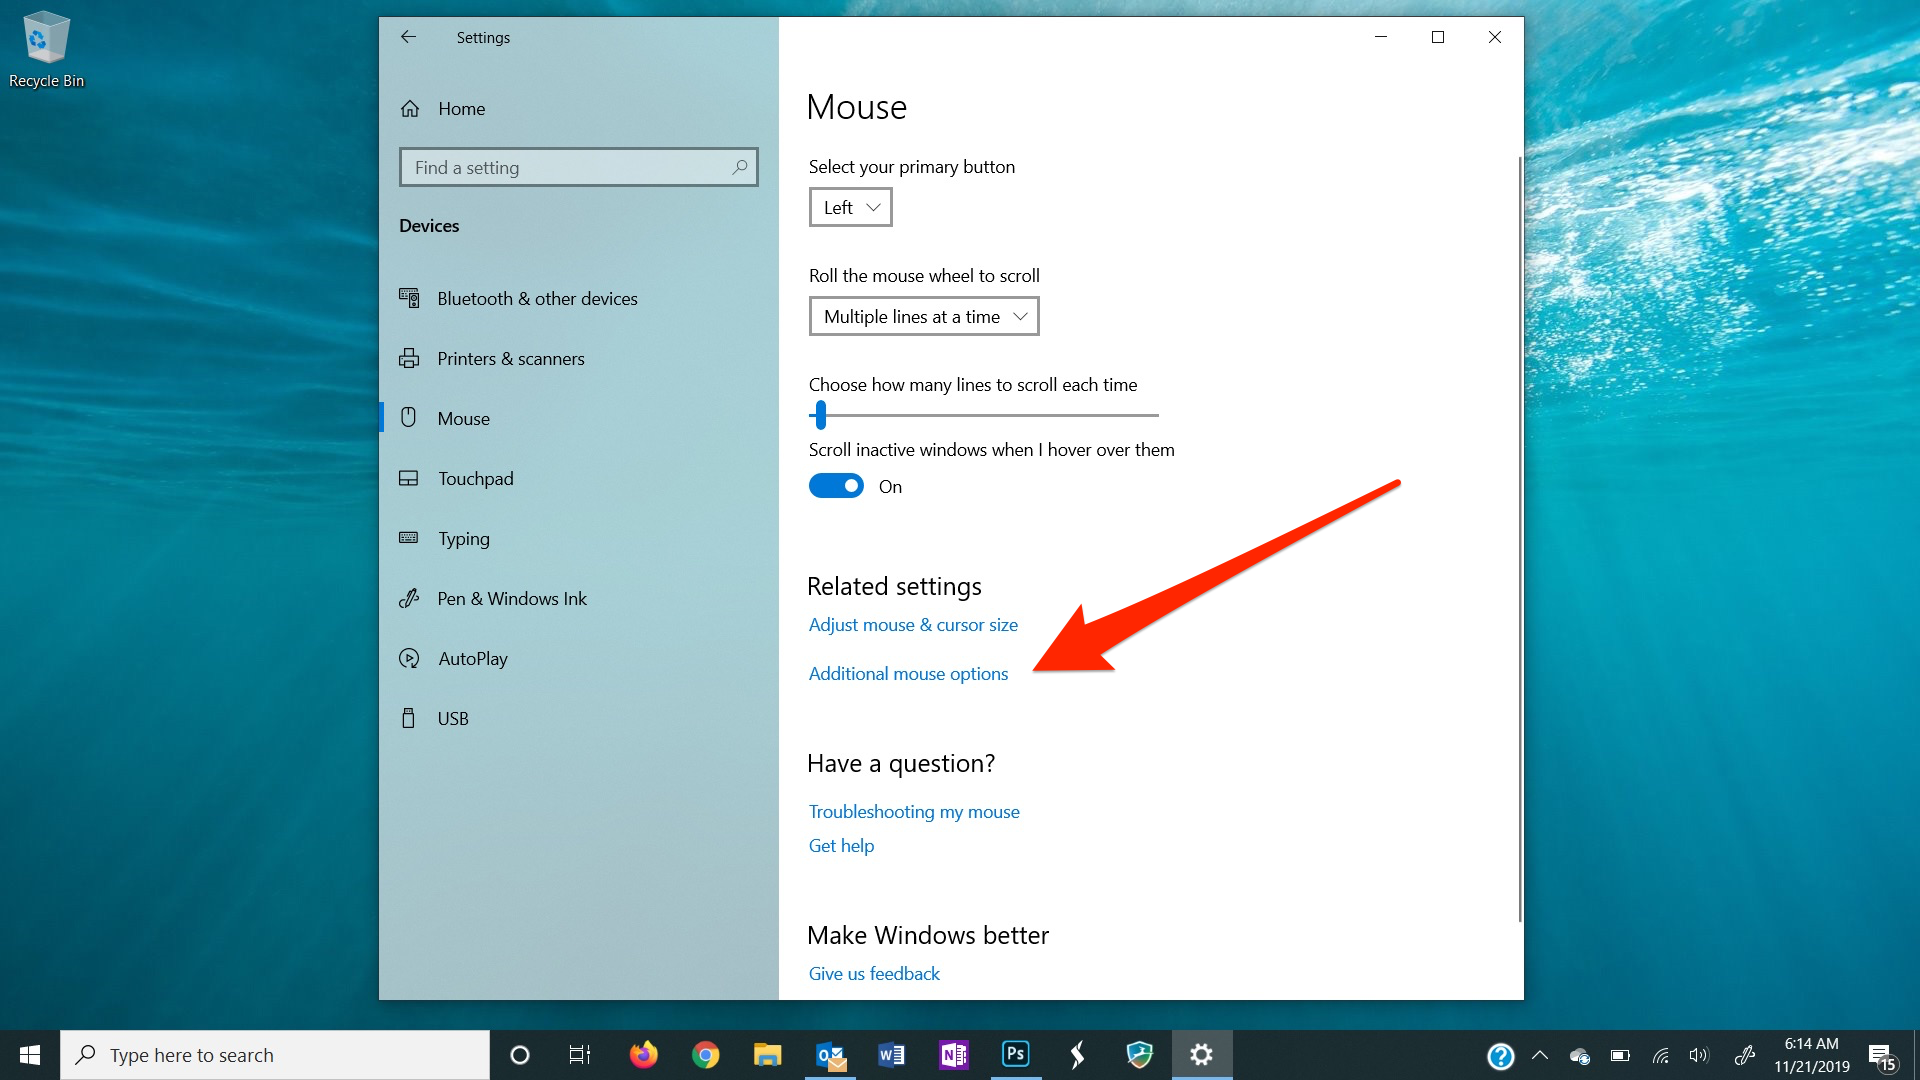Click Troubleshooting my mouse link
1920x1080 pixels.
coord(914,811)
